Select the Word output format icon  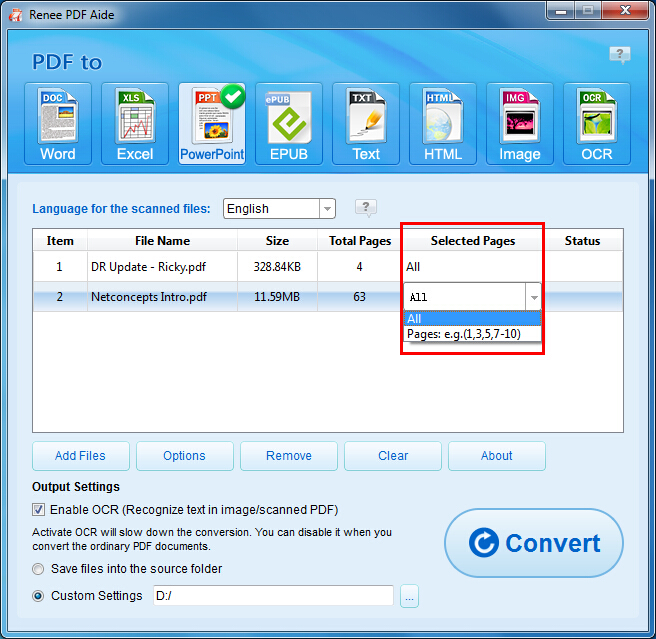(58, 123)
